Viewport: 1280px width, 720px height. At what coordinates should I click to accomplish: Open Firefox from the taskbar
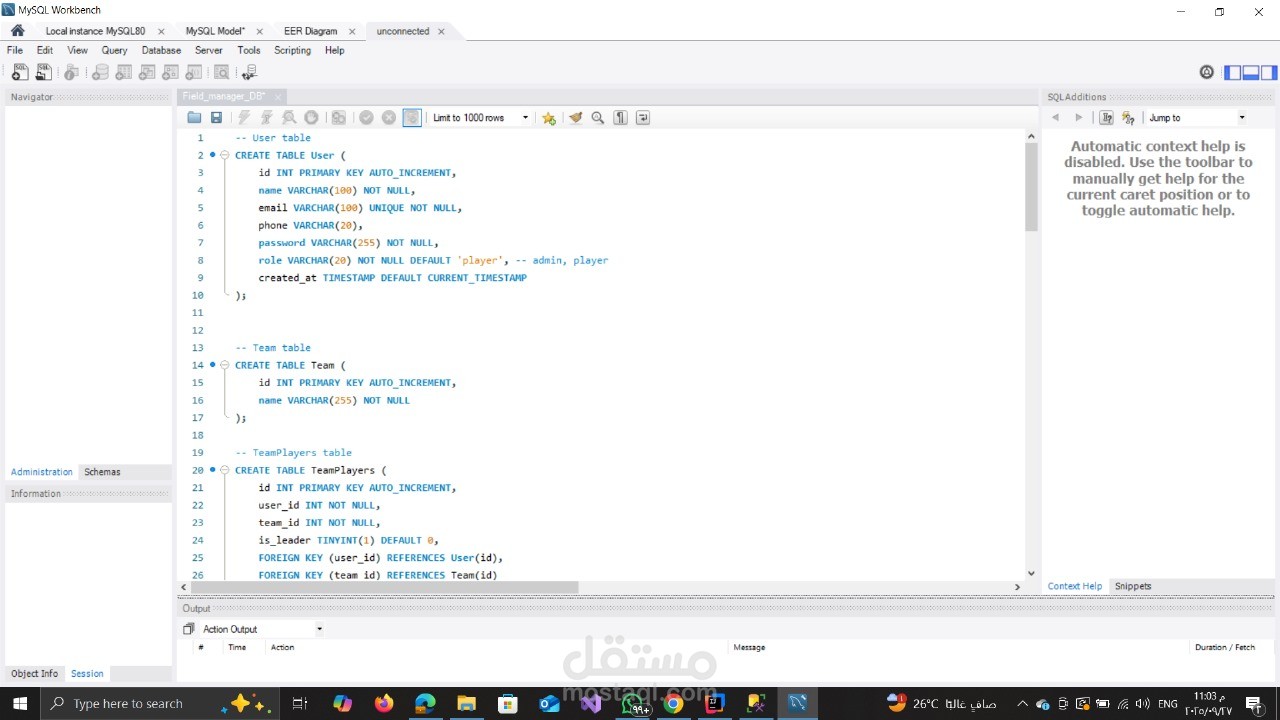[x=384, y=704]
